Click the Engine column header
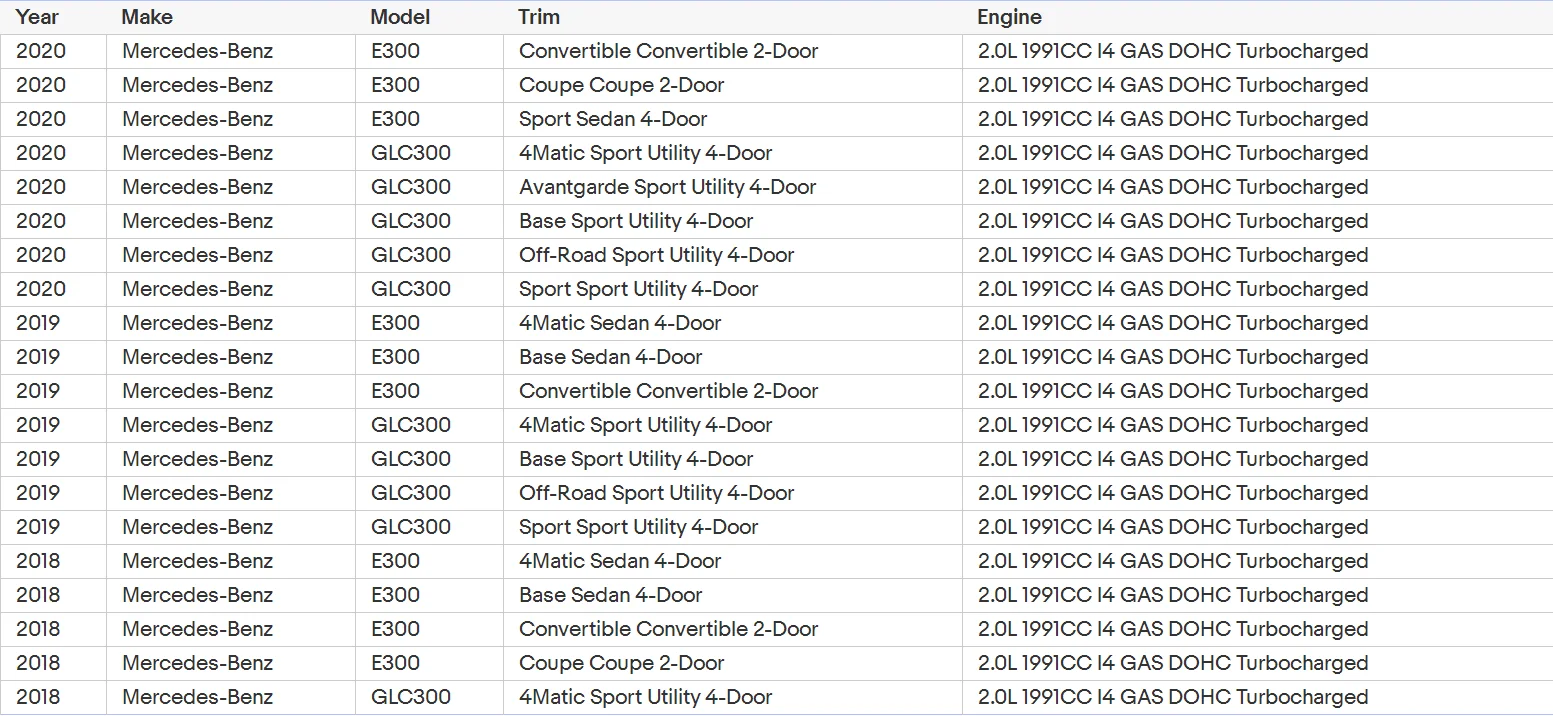The height and width of the screenshot is (716, 1553). (x=1009, y=17)
